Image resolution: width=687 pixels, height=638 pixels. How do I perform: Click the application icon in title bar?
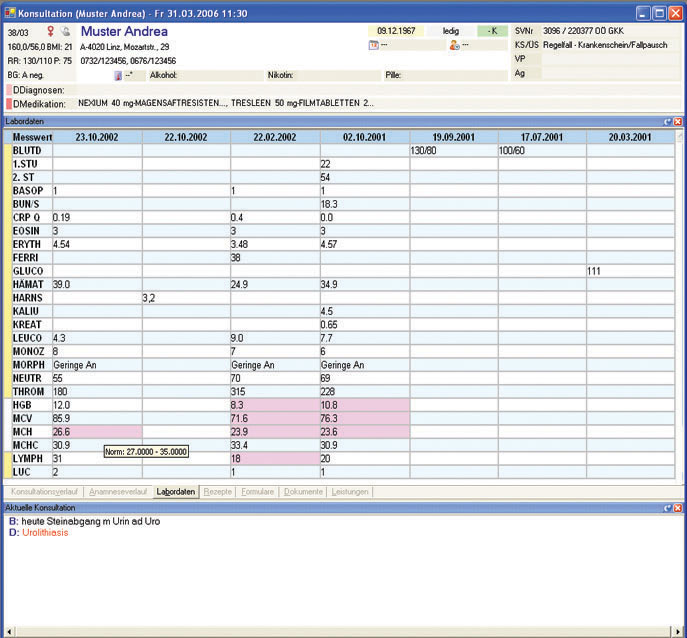coord(10,11)
